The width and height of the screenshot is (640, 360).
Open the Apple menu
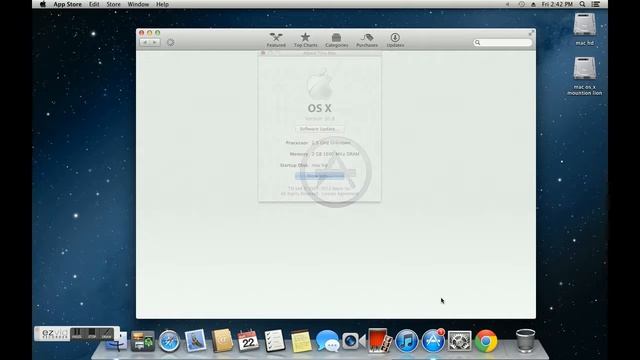click(43, 4)
